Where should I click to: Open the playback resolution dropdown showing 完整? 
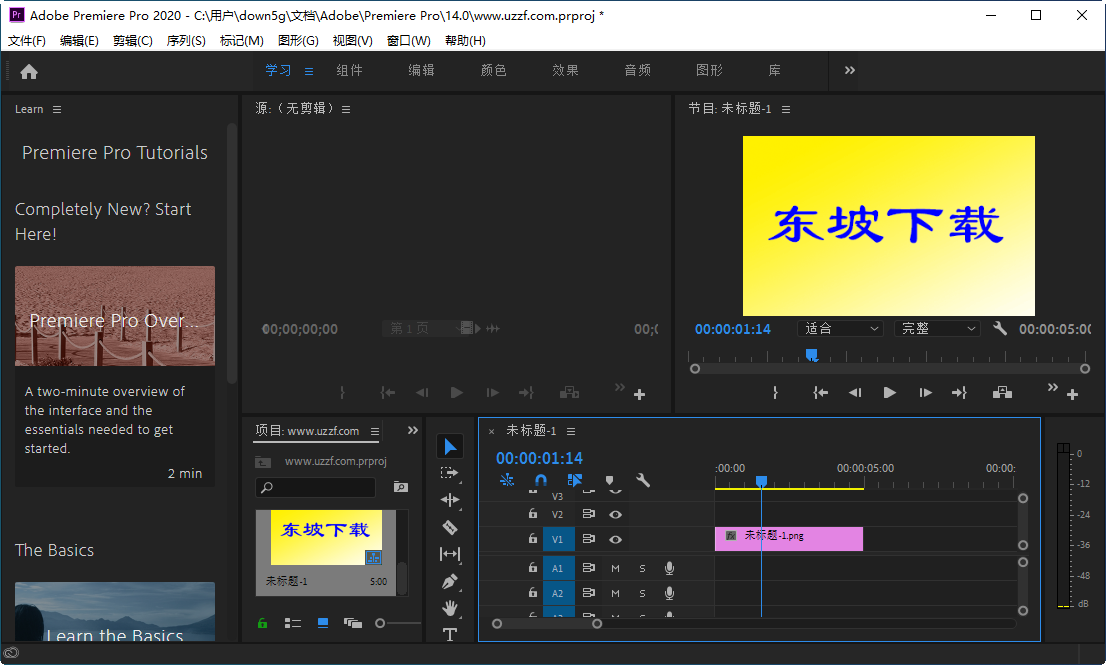point(936,328)
